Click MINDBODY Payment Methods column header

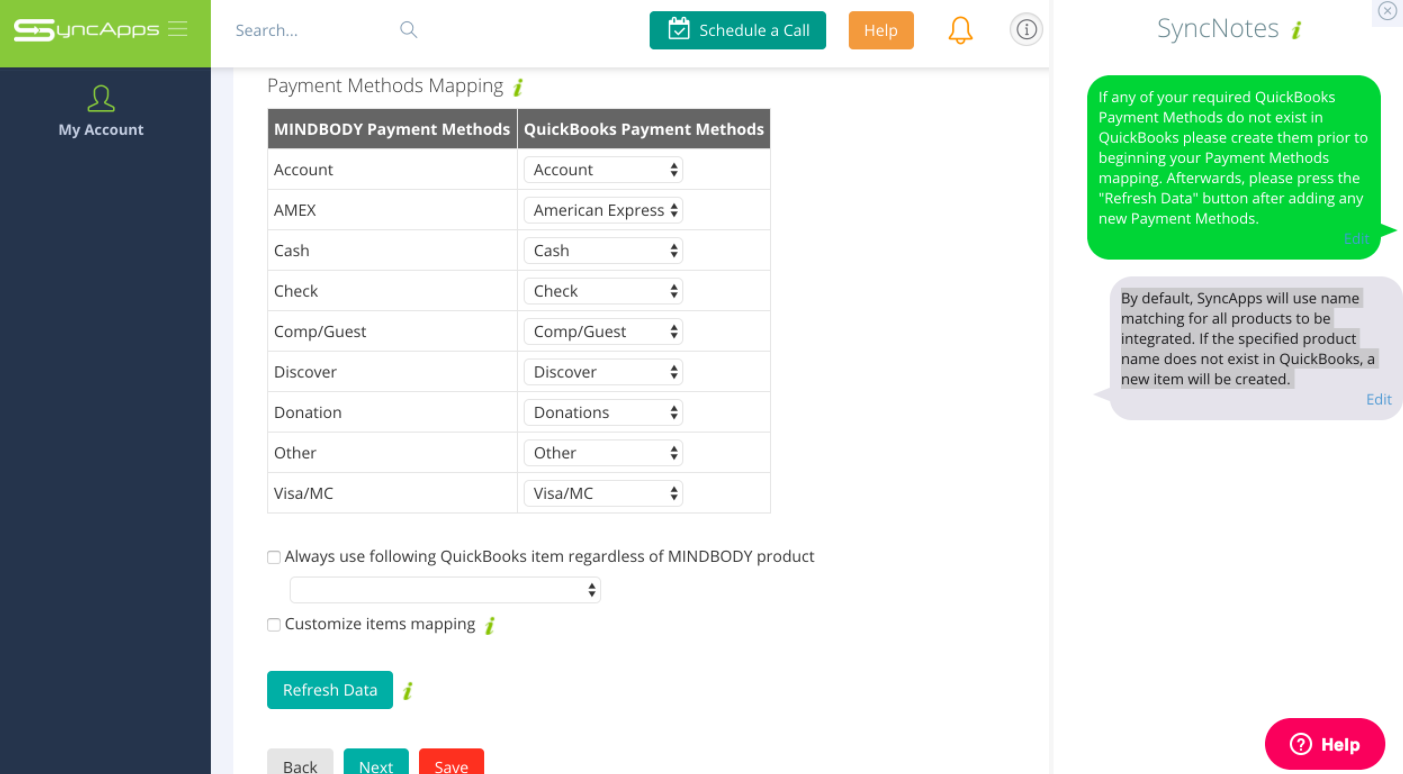(x=392, y=129)
